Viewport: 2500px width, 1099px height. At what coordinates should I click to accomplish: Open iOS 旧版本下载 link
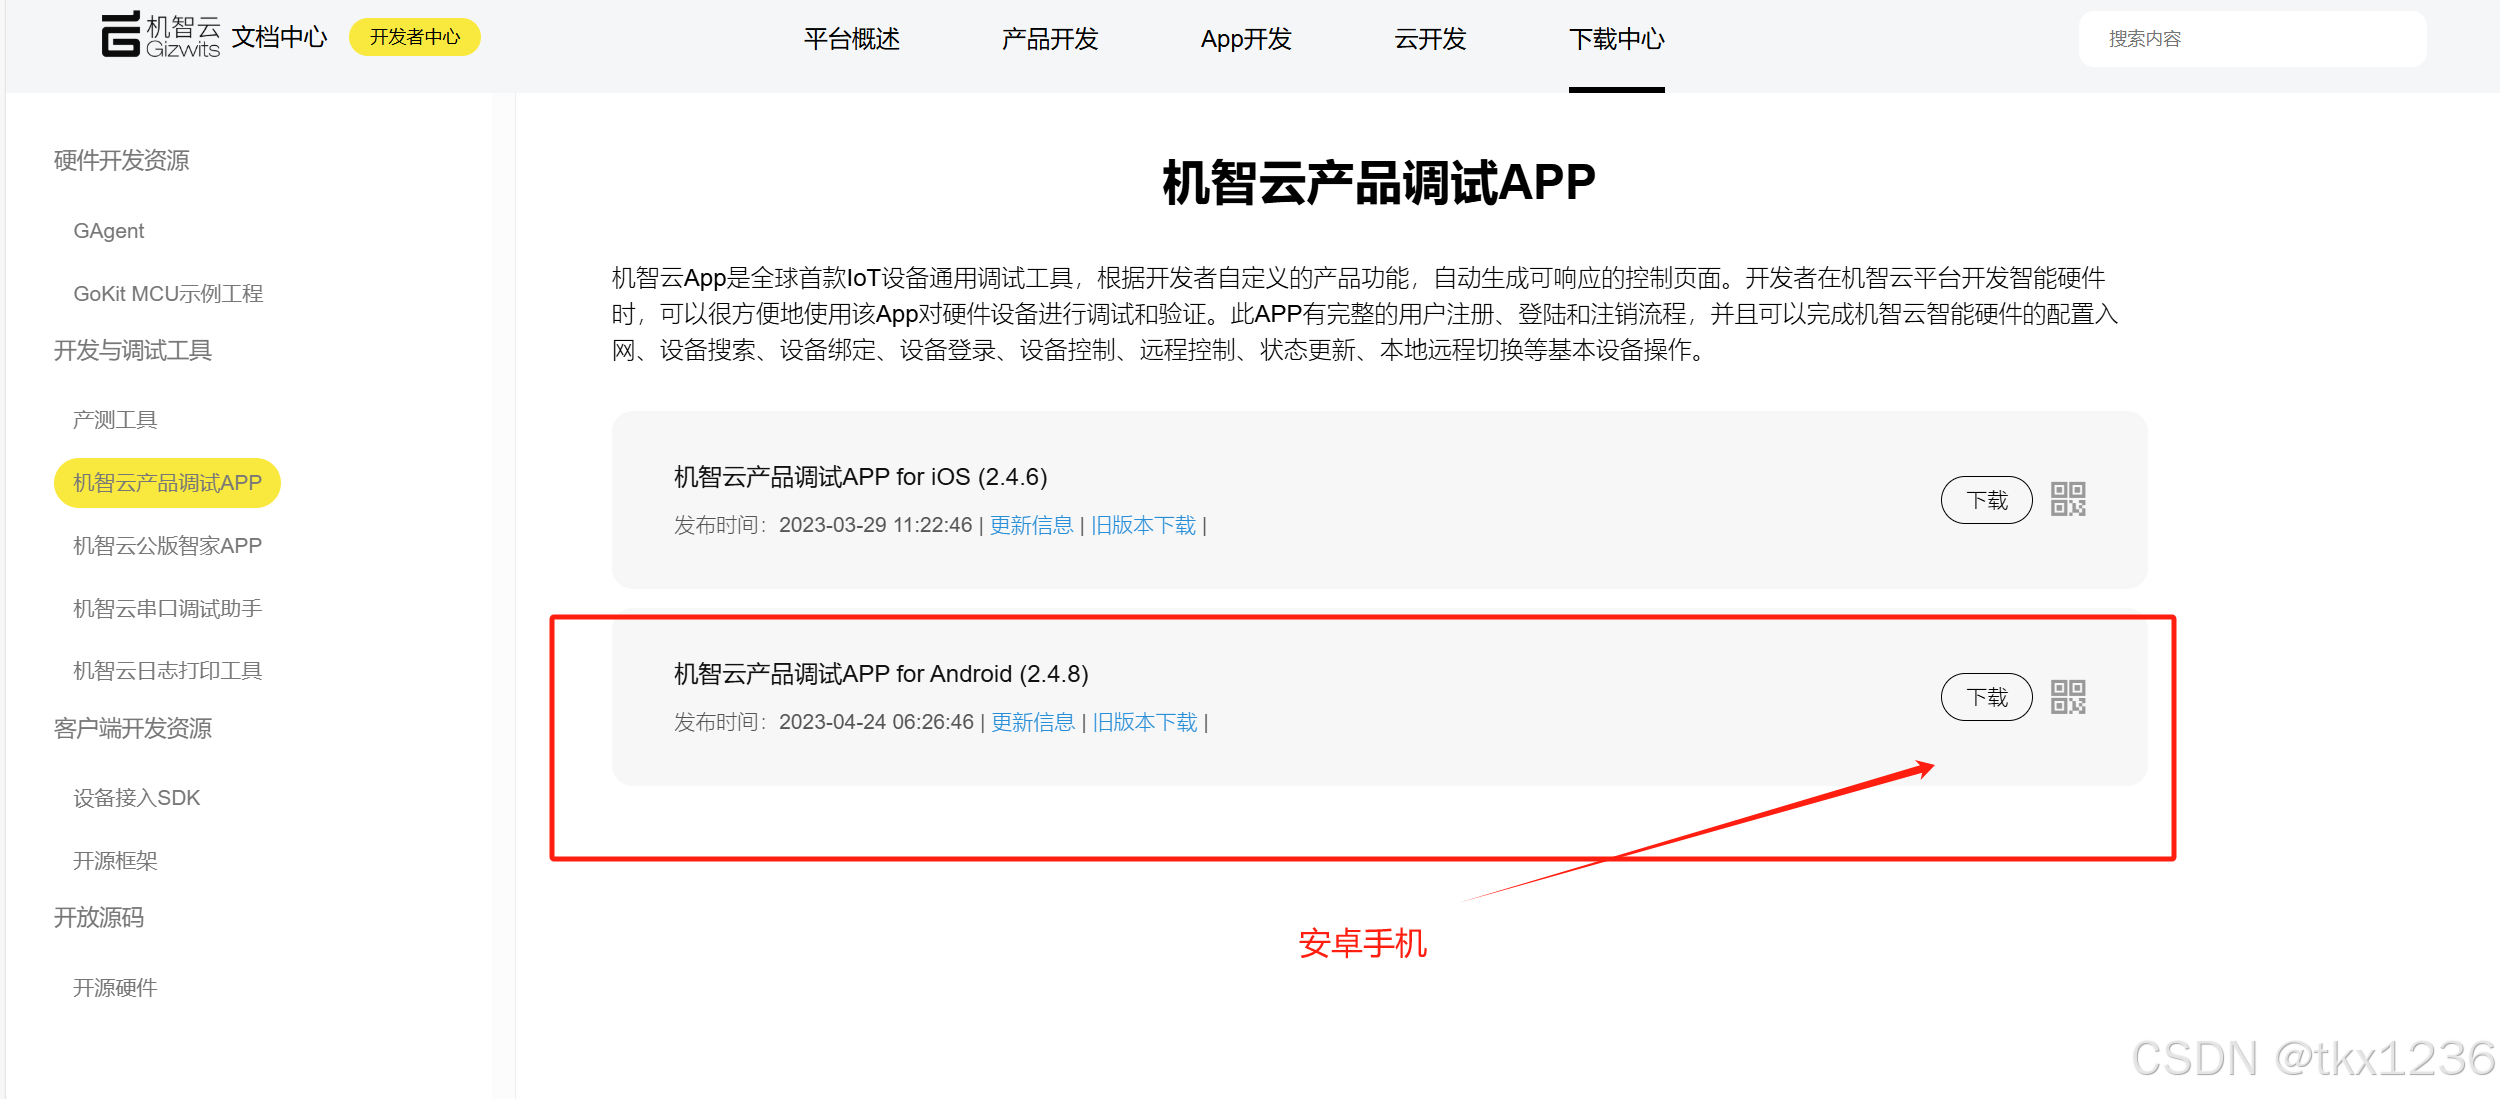pyautogui.click(x=1143, y=525)
